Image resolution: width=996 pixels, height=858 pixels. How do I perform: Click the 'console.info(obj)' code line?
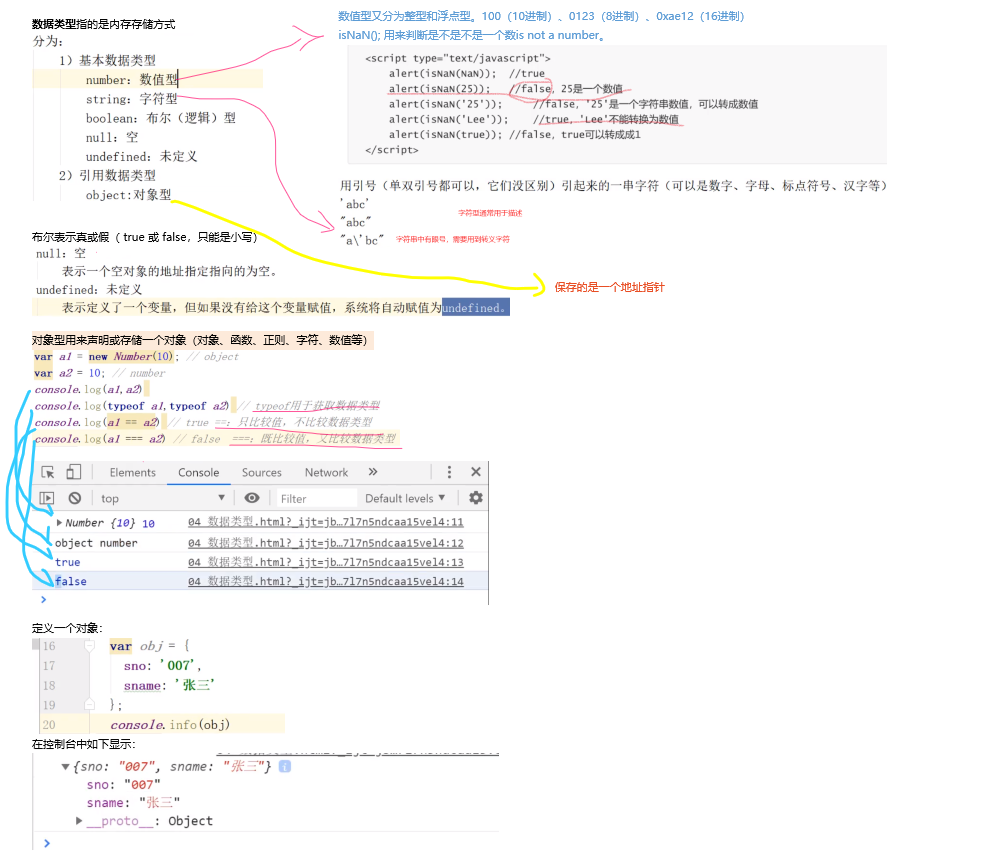click(x=170, y=724)
